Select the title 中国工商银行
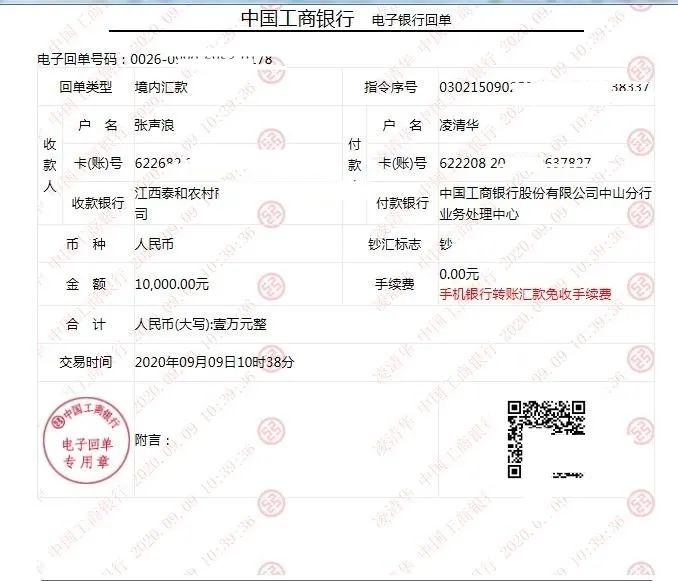 click(298, 19)
